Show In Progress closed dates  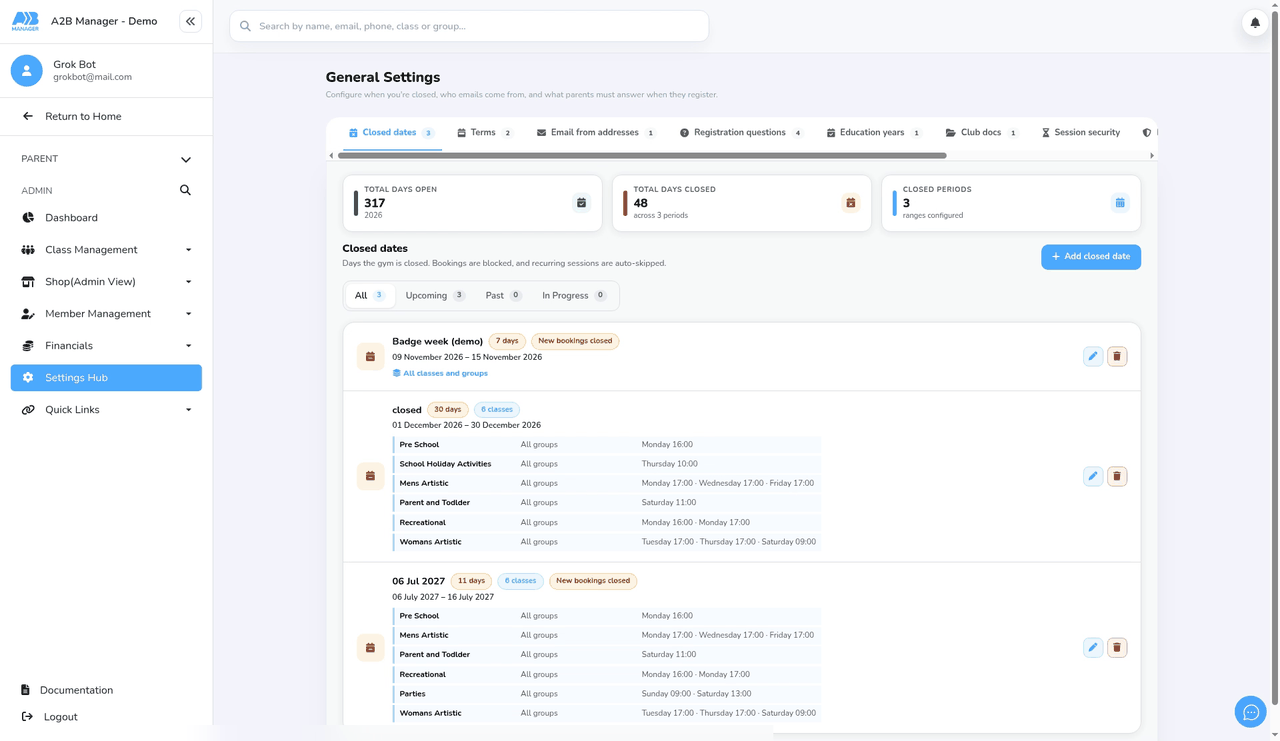tap(574, 296)
